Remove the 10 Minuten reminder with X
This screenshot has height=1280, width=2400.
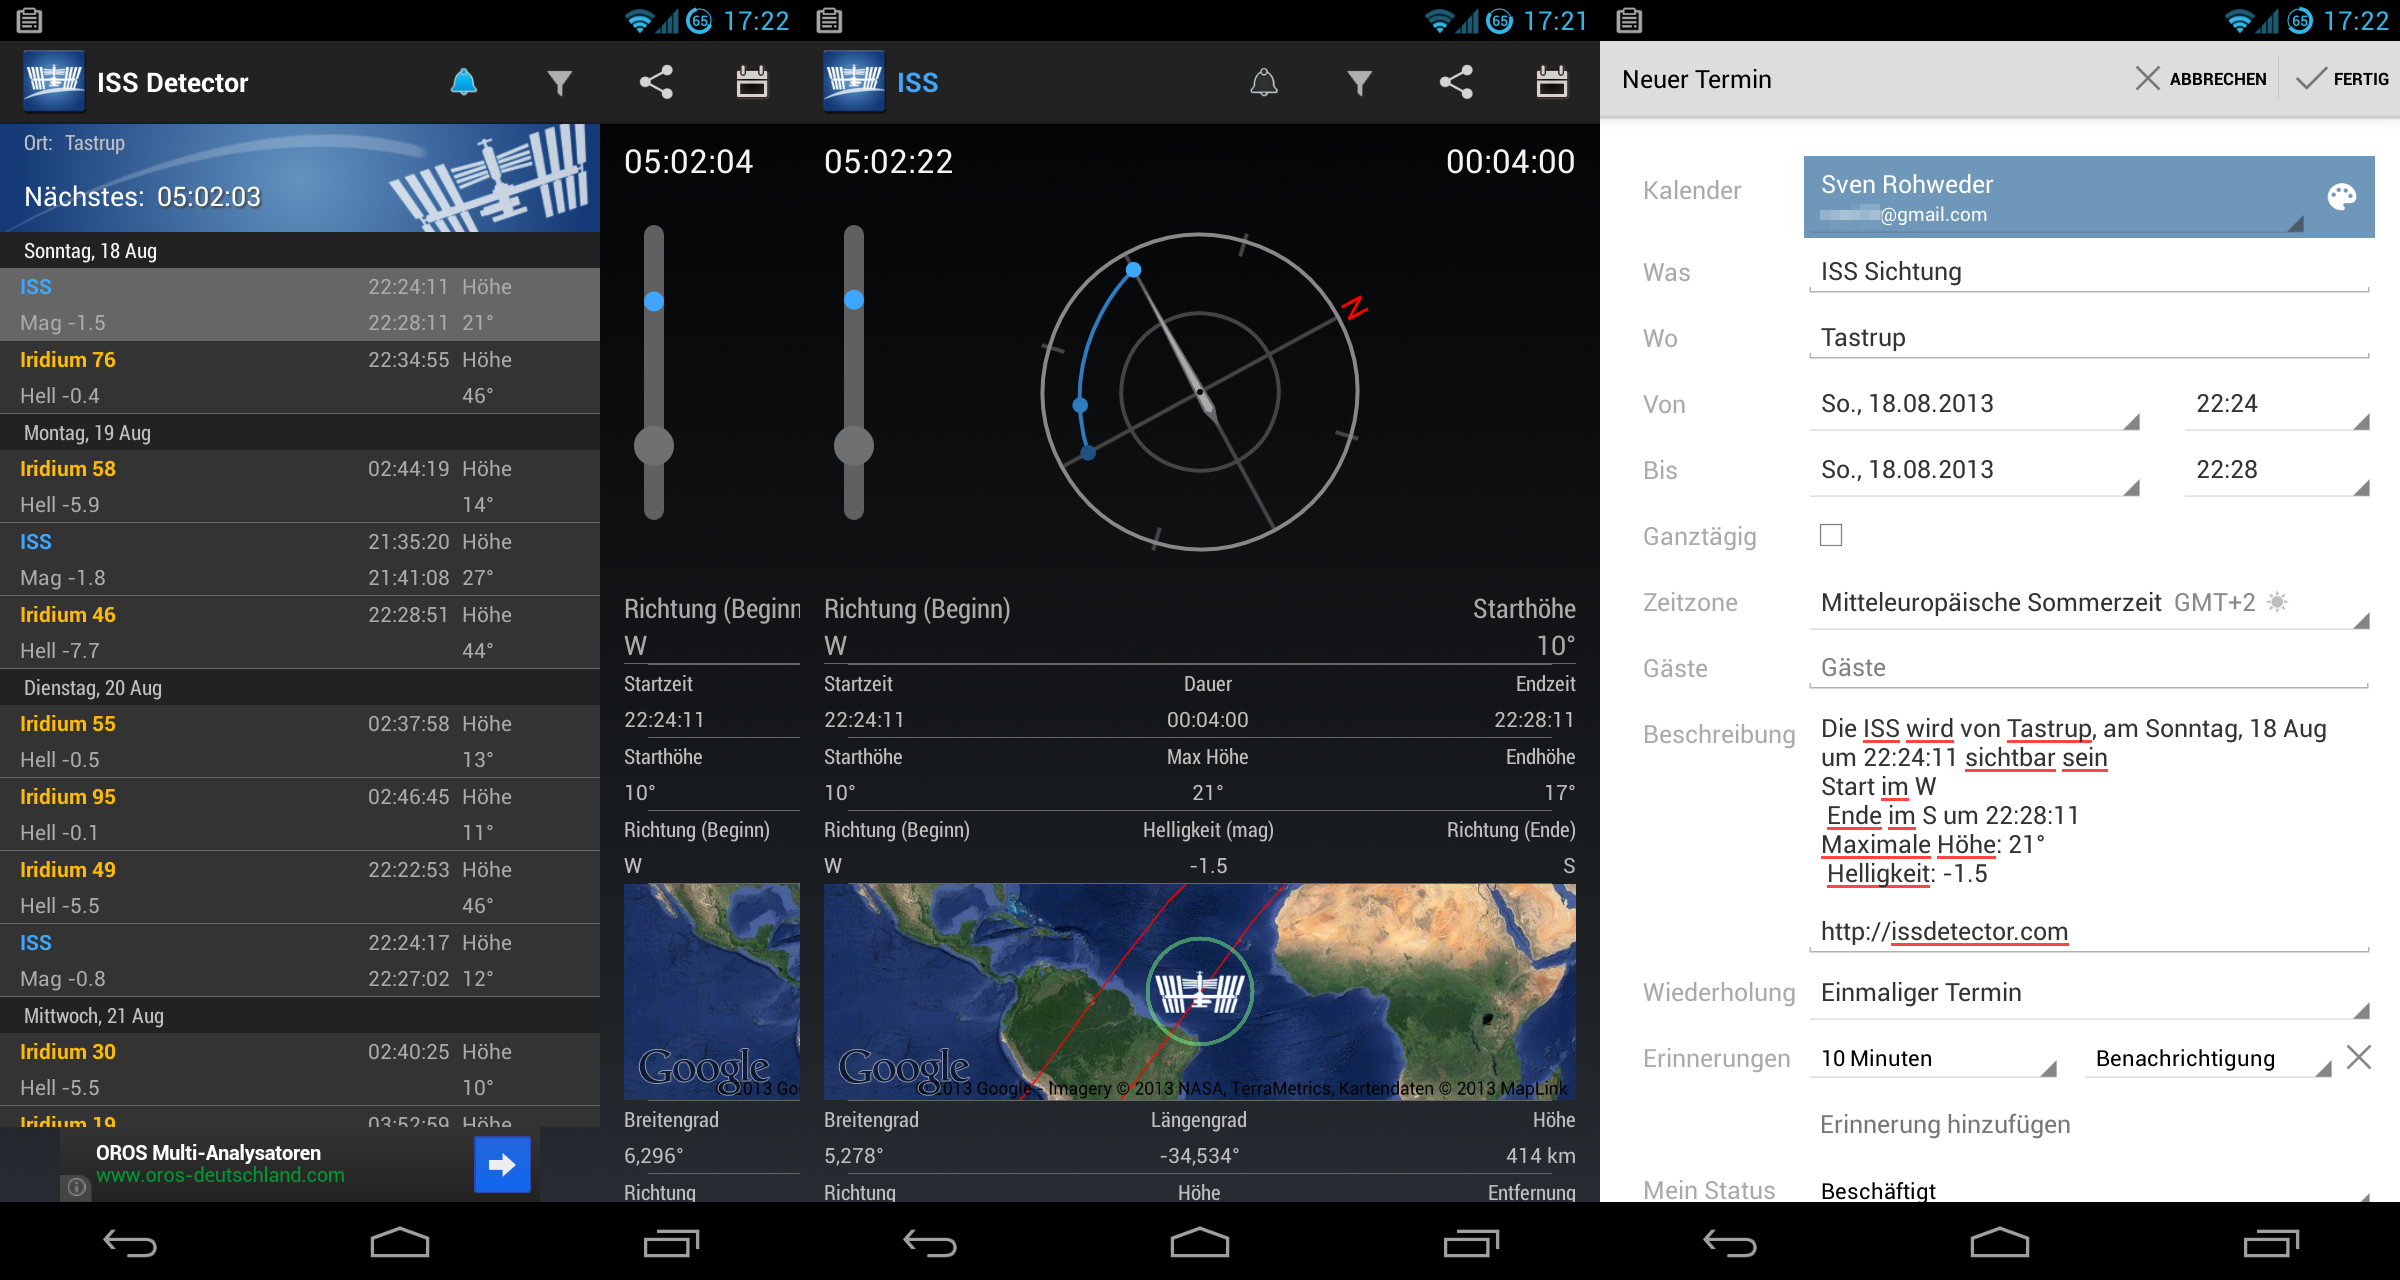click(2359, 1057)
